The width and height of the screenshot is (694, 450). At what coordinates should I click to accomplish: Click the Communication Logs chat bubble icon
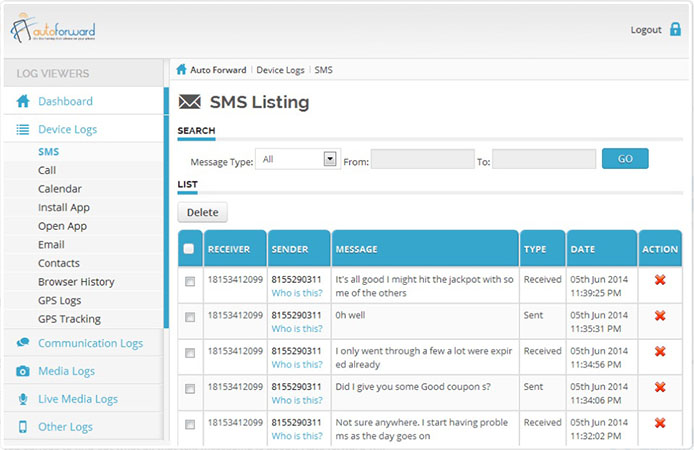point(22,343)
